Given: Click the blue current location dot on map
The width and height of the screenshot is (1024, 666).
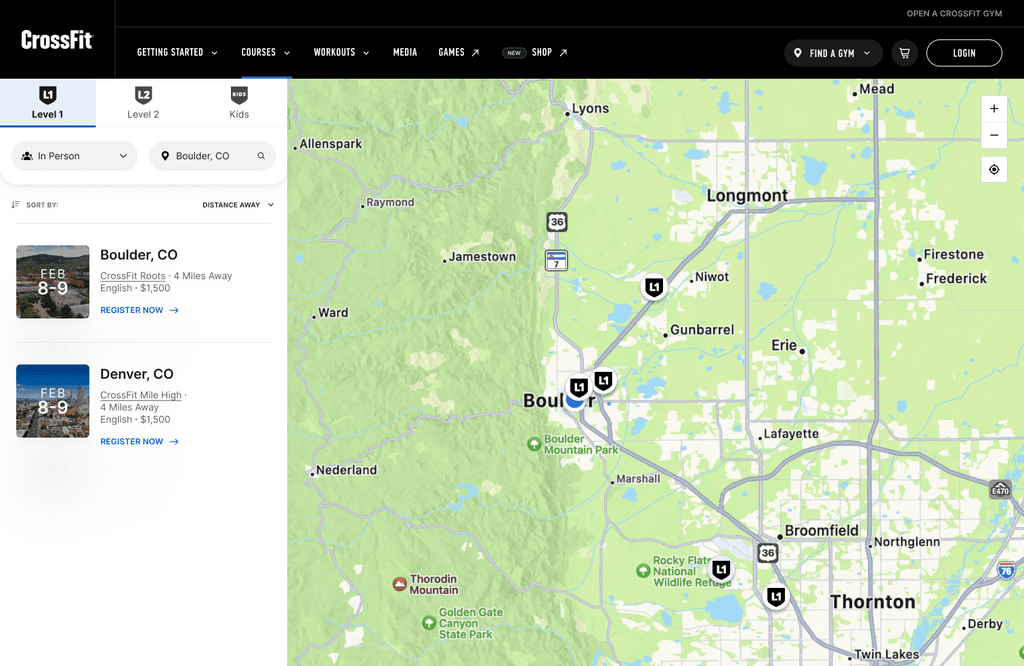Looking at the screenshot, I should tap(574, 402).
